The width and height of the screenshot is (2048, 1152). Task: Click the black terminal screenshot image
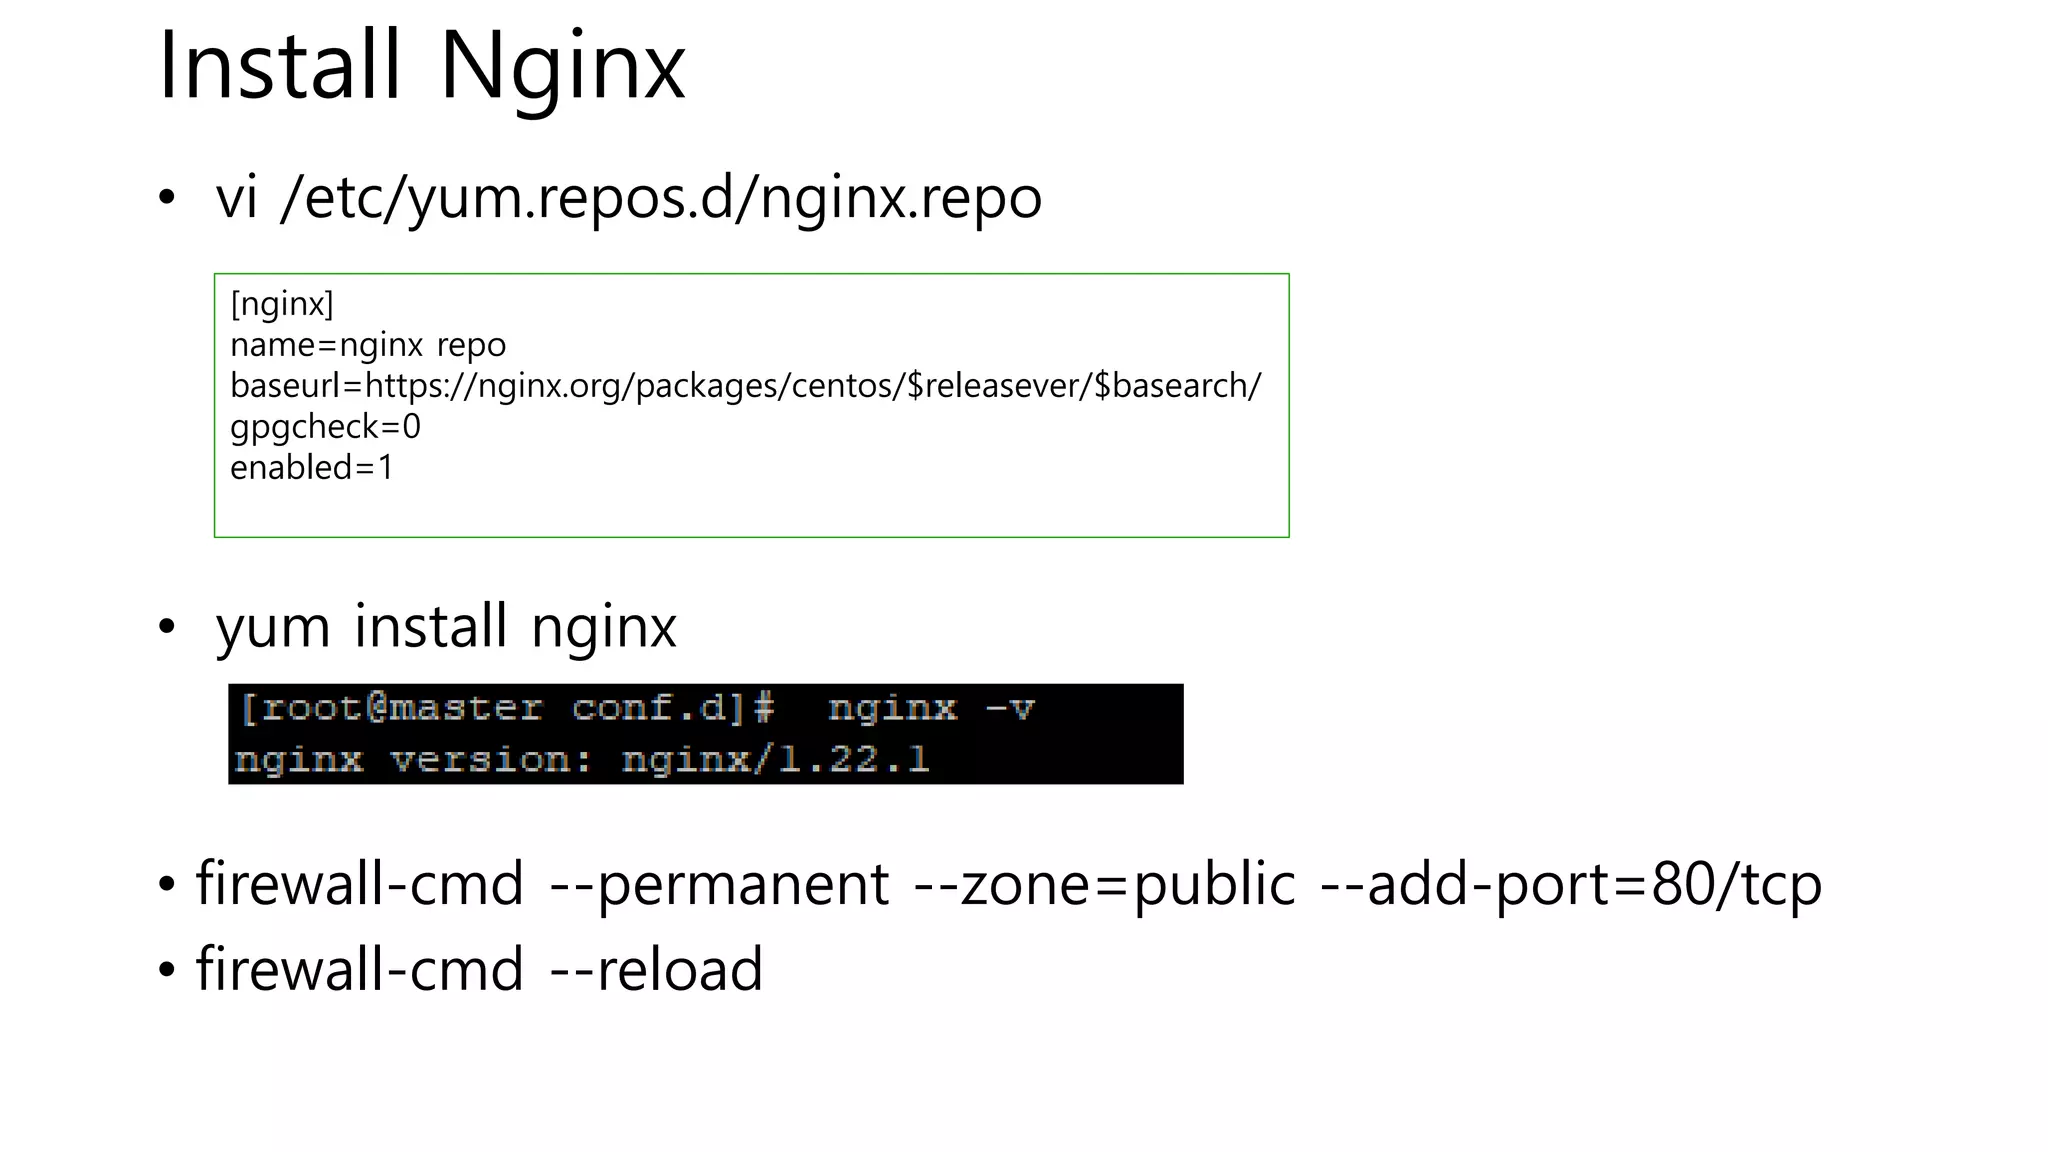click(705, 734)
